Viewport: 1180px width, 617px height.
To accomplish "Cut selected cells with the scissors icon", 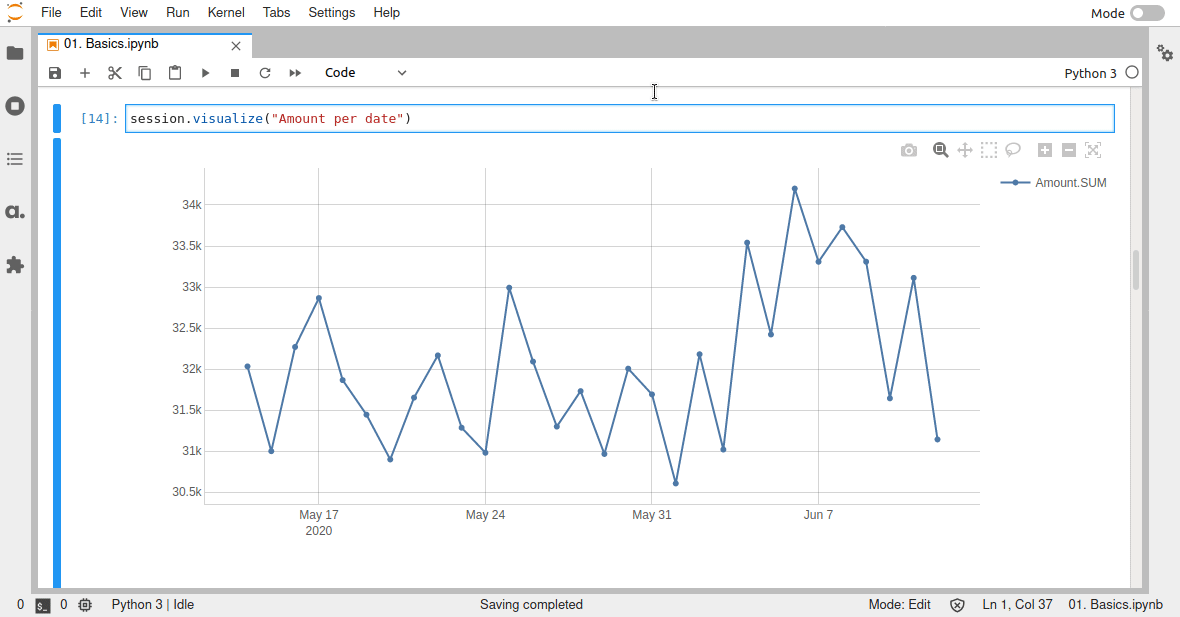I will (x=114, y=73).
